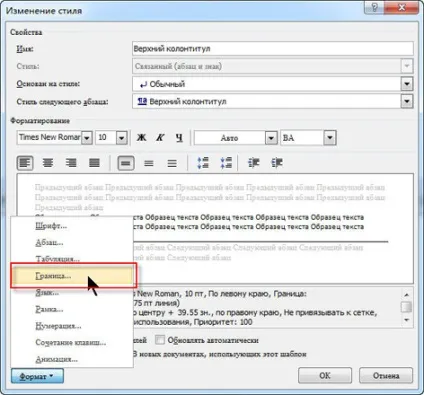
Task: Set double line spacing
Action: (x=172, y=163)
